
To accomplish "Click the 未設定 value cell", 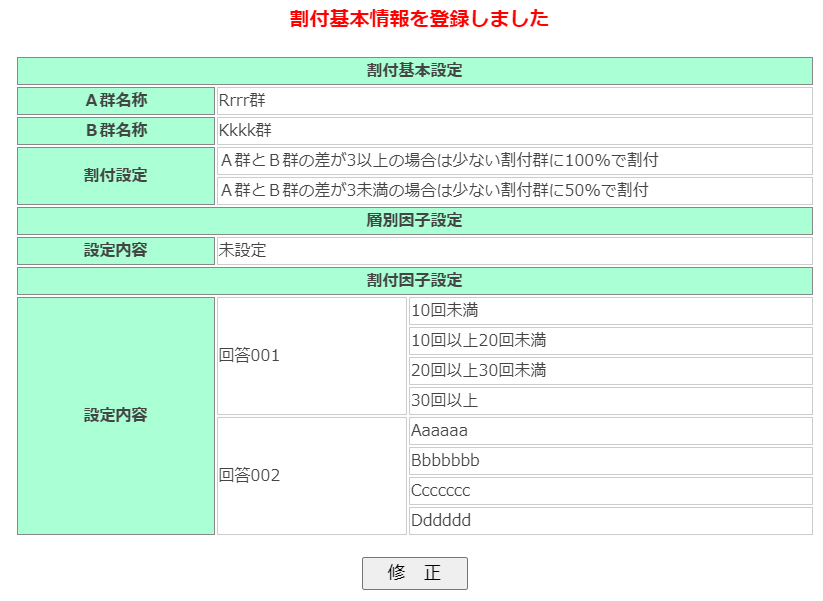I will pos(514,251).
